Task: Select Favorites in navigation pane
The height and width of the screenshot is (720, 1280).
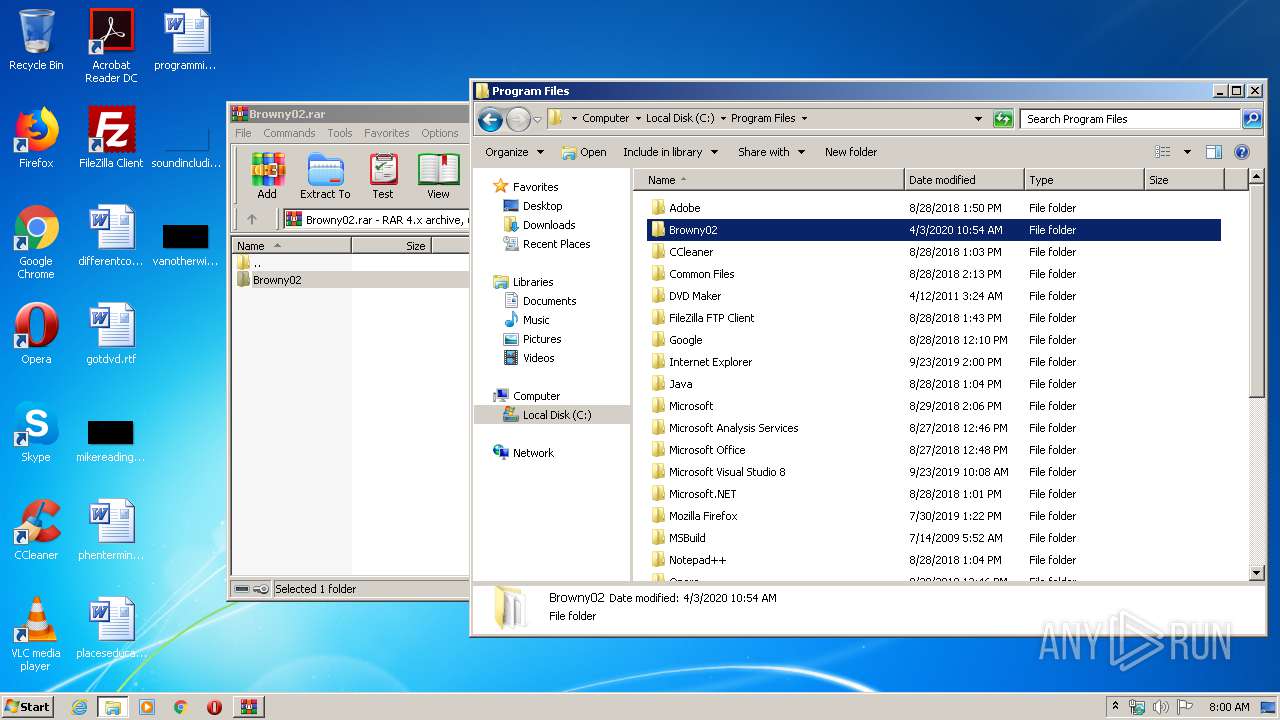Action: tap(535, 187)
